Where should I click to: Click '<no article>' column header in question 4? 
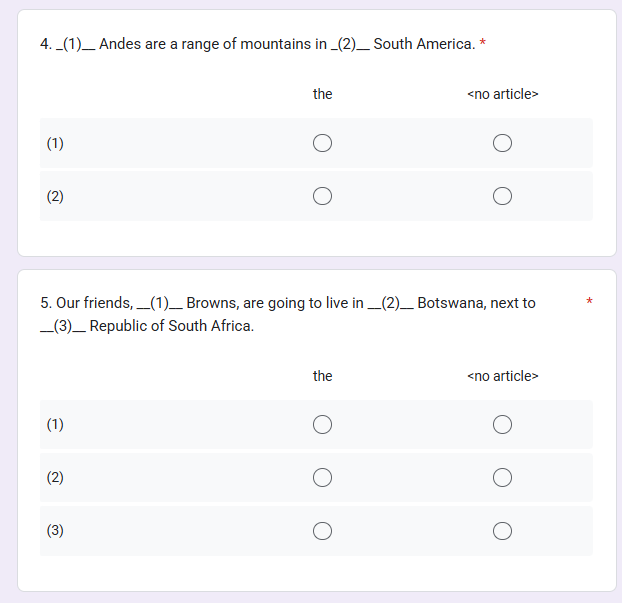point(502,94)
